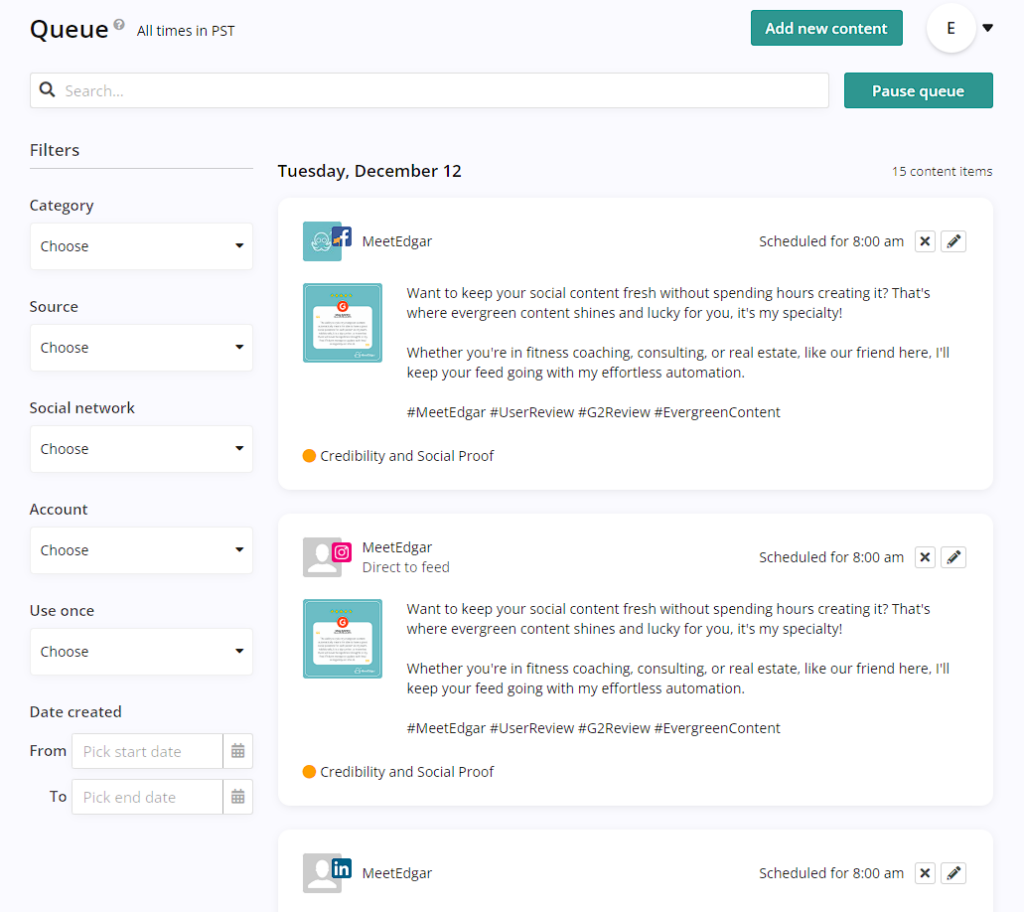Viewport: 1024px width, 912px height.
Task: Click the Pause queue button
Action: [x=918, y=90]
